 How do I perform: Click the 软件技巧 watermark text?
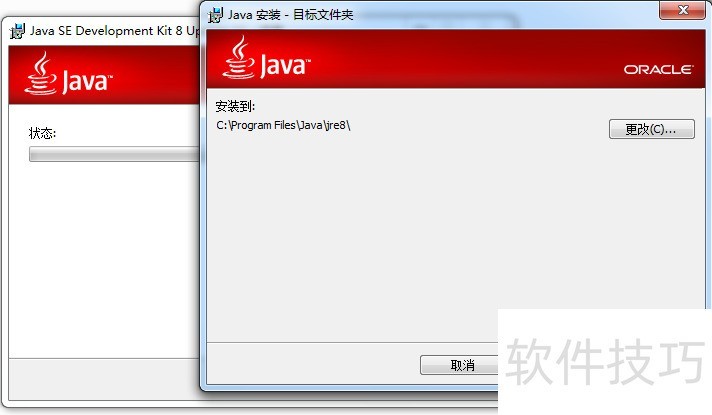click(605, 362)
